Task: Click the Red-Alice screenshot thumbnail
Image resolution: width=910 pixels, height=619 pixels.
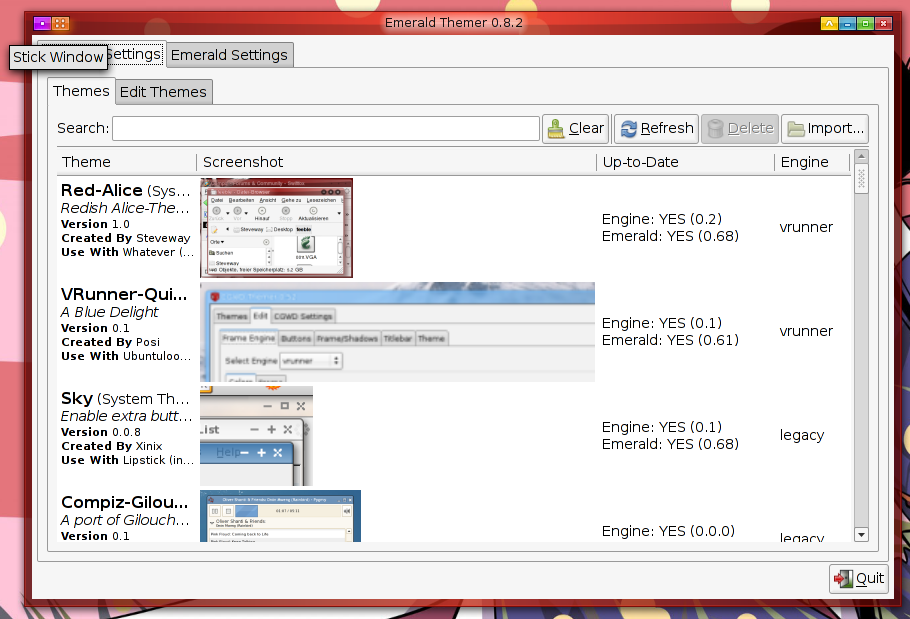Action: pyautogui.click(x=276, y=227)
